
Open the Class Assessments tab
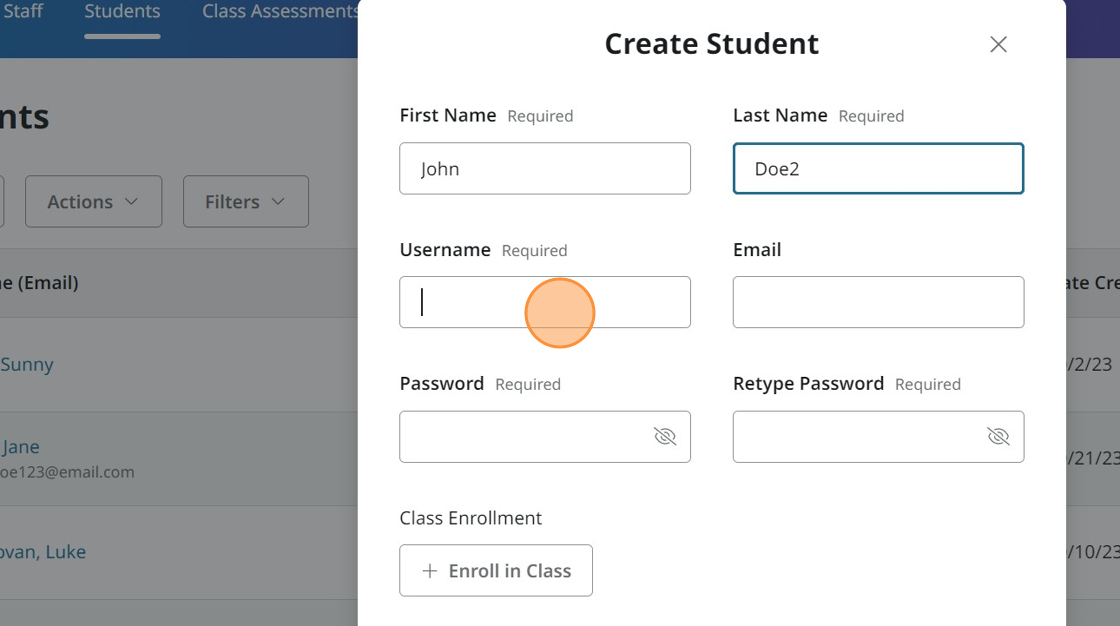[280, 13]
